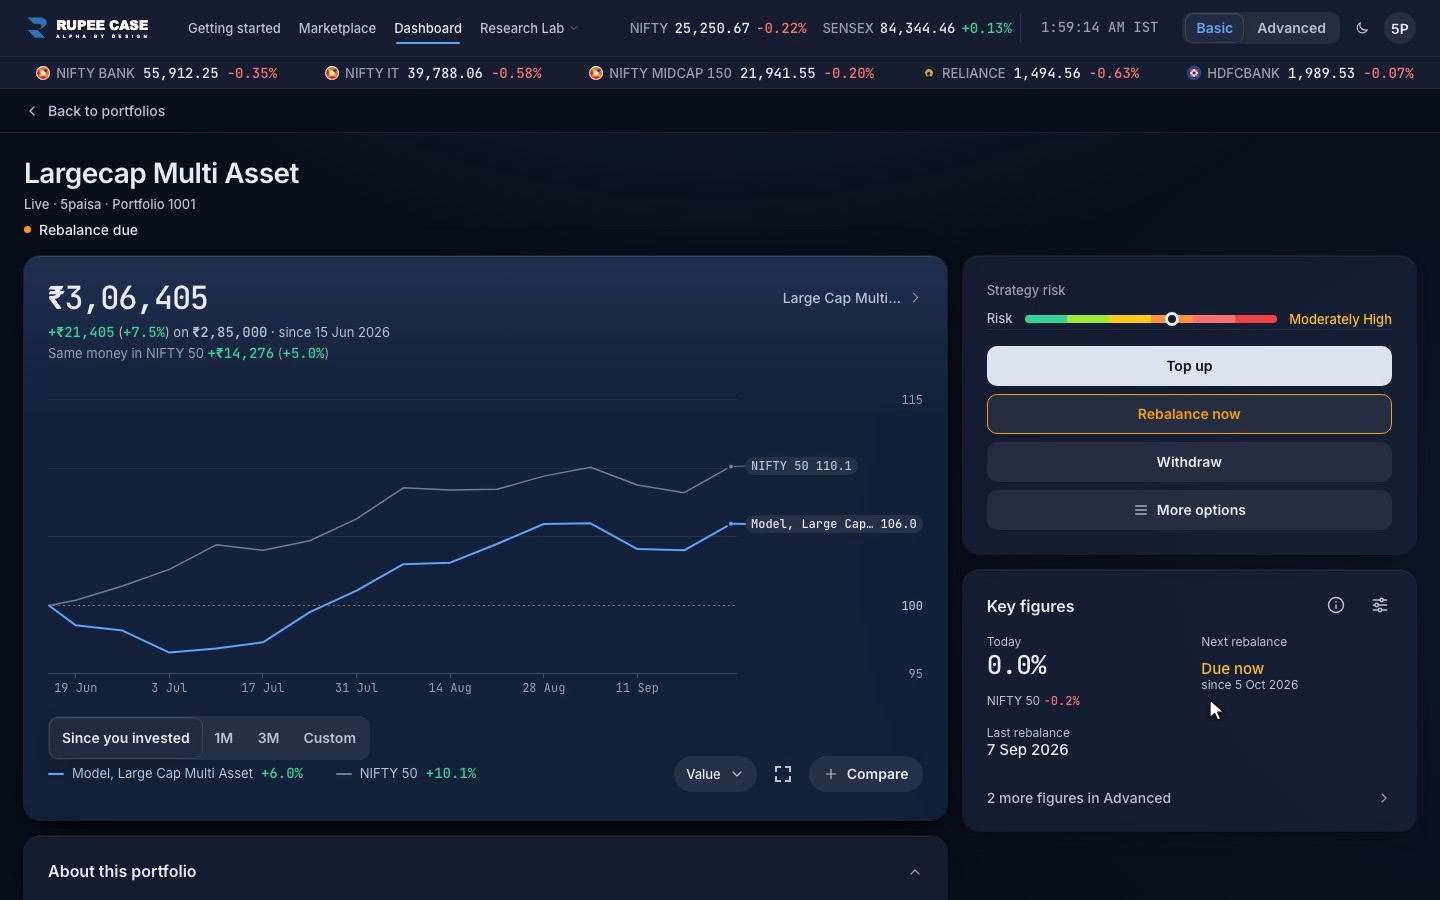Select the 1M chart range

[x=224, y=738]
